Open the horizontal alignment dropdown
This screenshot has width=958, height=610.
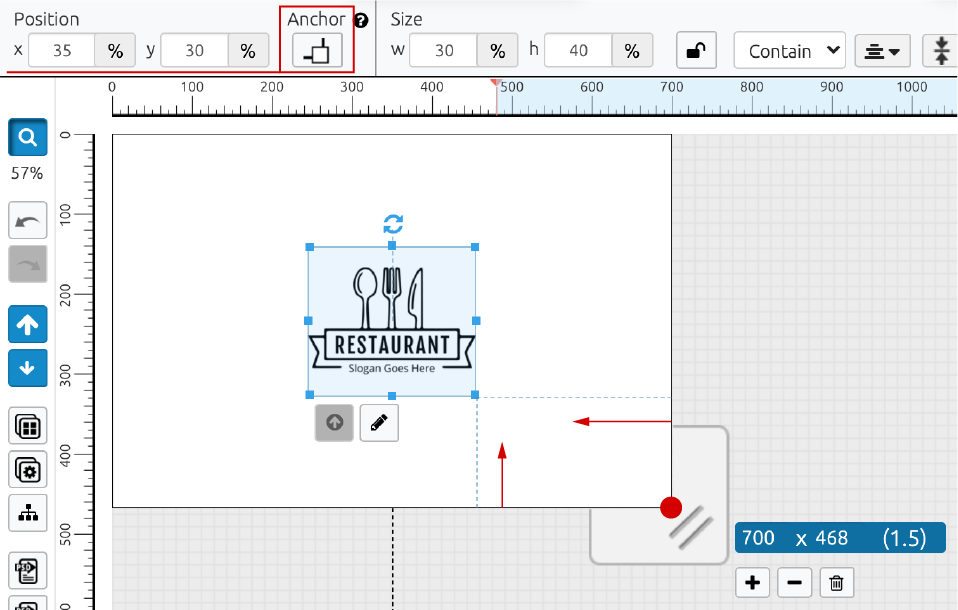coord(882,51)
